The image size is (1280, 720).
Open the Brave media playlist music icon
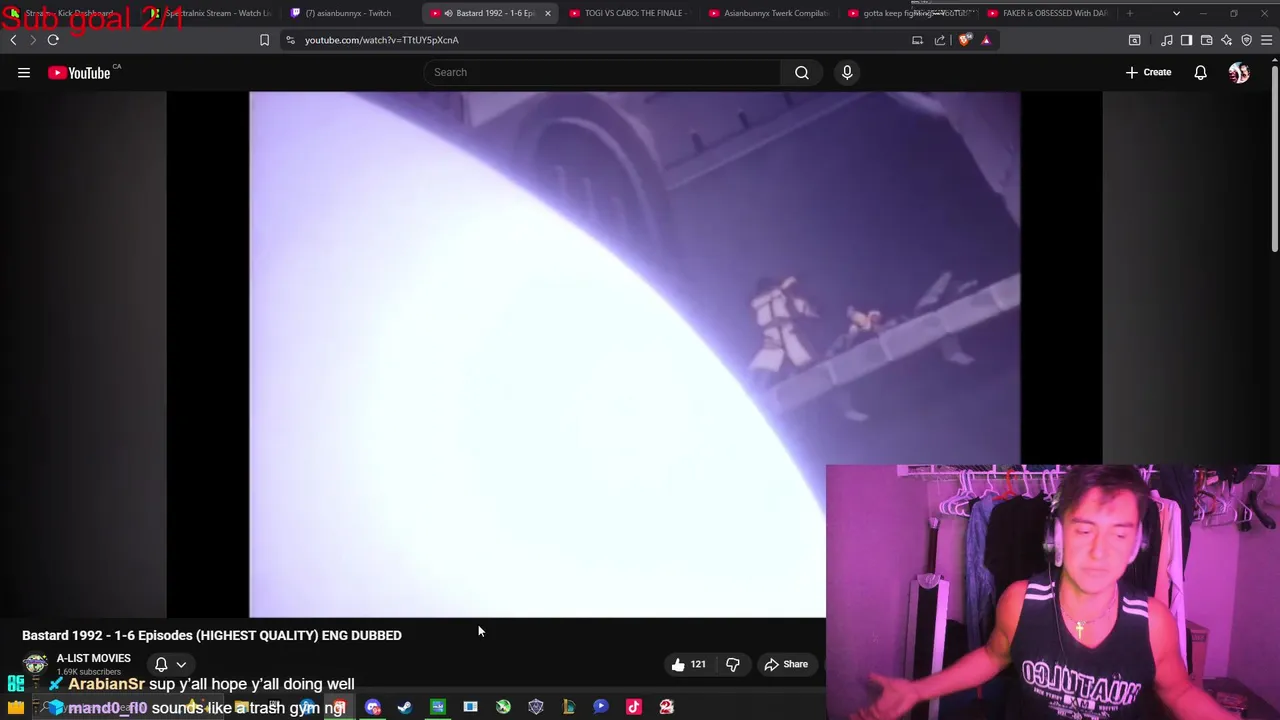pyautogui.click(x=1166, y=40)
